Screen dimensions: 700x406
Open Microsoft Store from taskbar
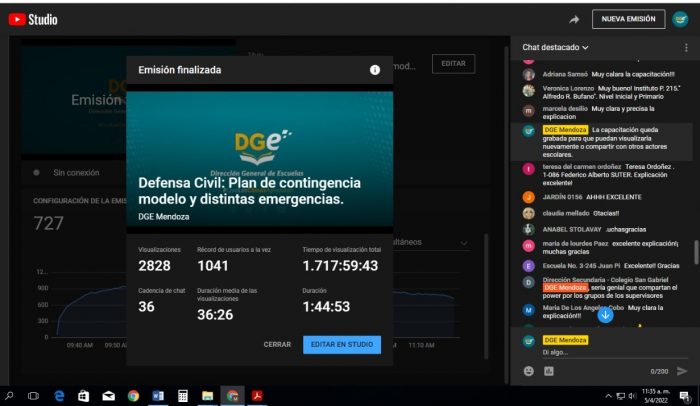pyautogui.click(x=83, y=396)
